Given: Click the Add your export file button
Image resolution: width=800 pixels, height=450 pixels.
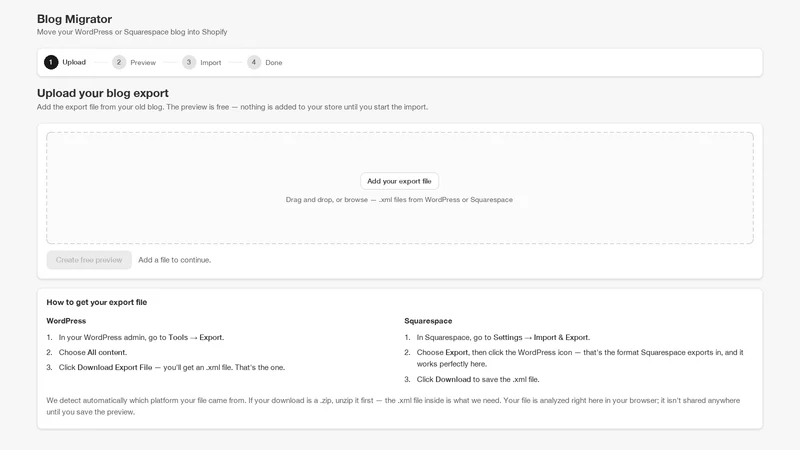Looking at the screenshot, I should [399, 181].
